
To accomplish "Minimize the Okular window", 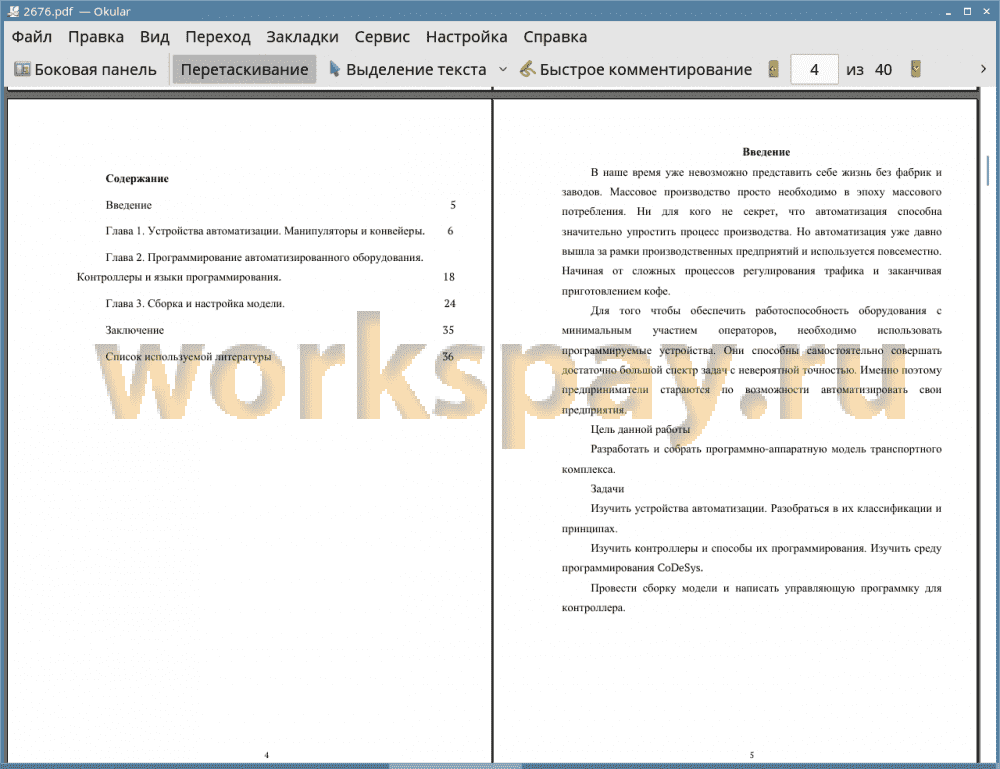I will [948, 11].
